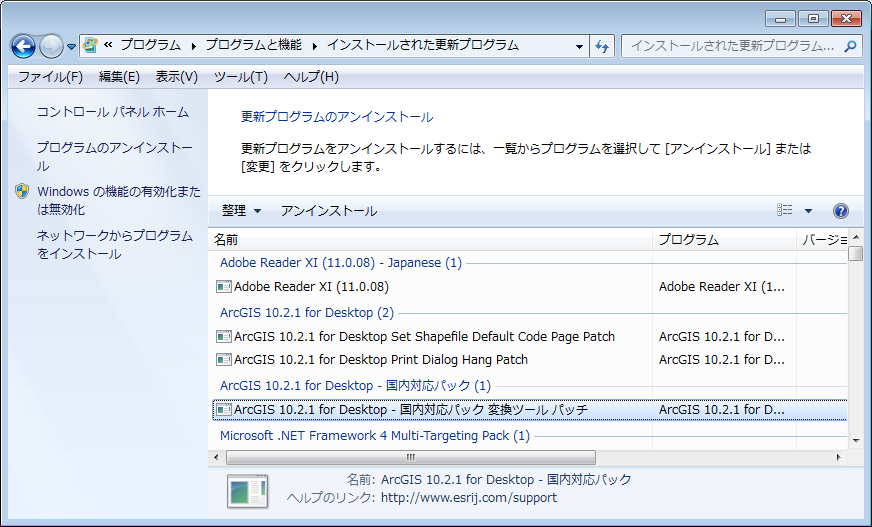Screen dimensions: 872x527
Task: Minimize the installed updates window
Action: tap(780, 19)
